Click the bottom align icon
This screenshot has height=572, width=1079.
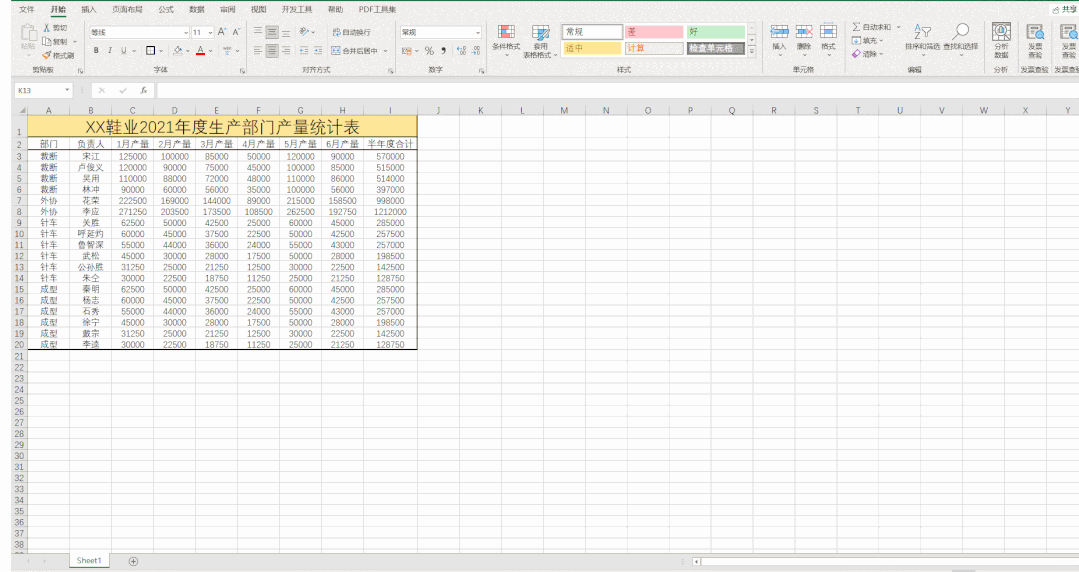tap(286, 32)
